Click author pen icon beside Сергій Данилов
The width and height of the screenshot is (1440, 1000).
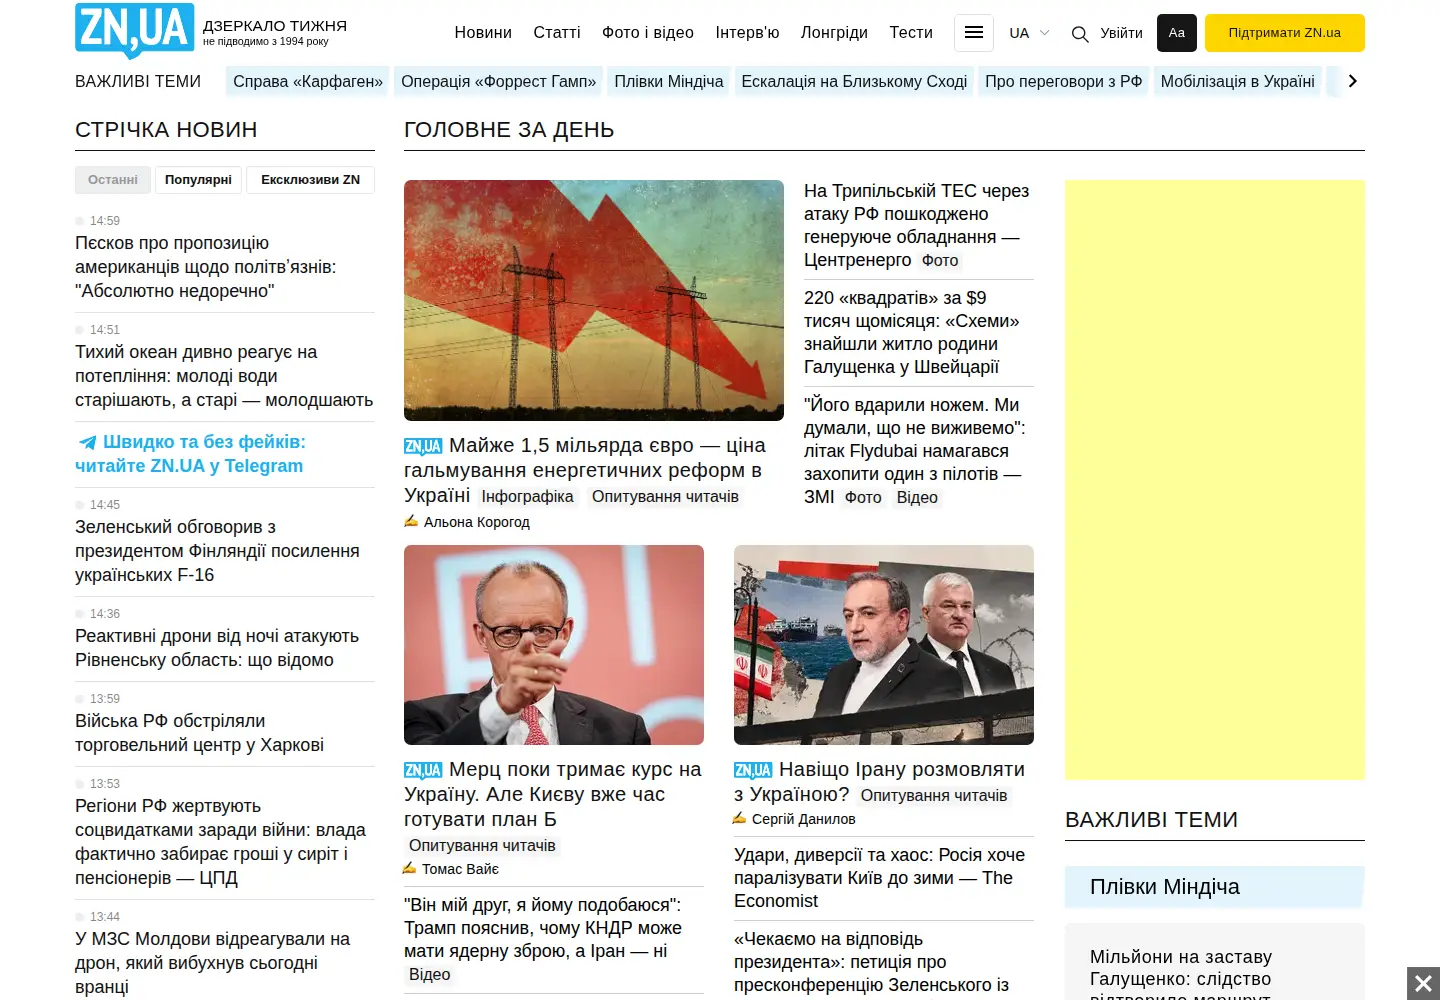(739, 818)
